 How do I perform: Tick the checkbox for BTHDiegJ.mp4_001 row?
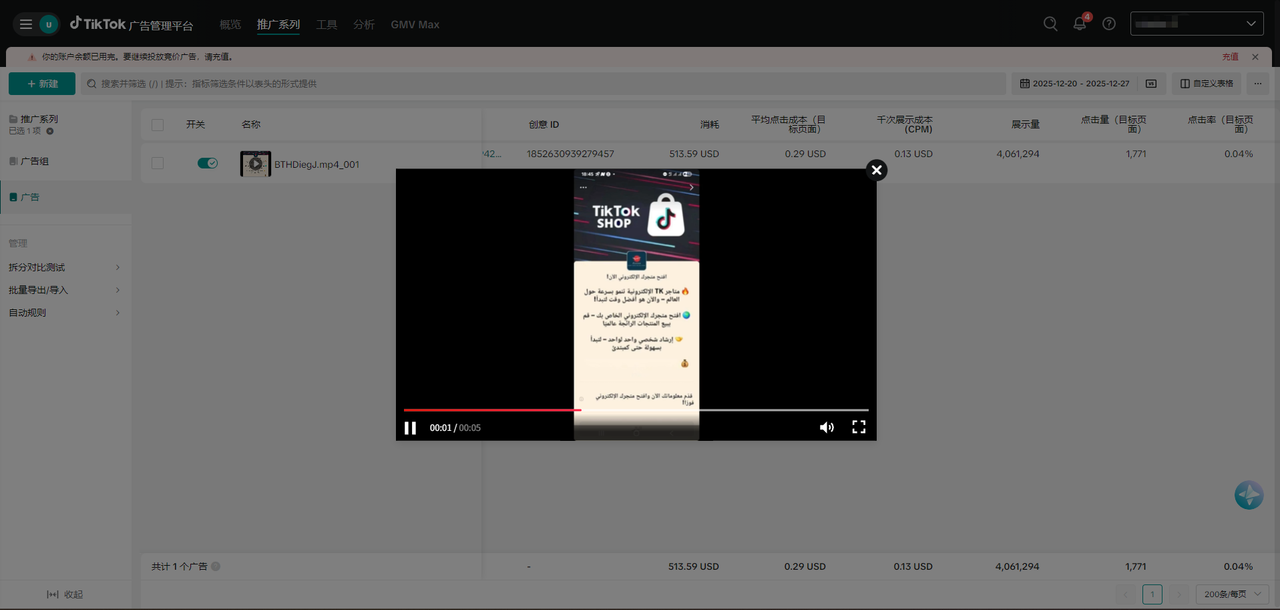158,163
